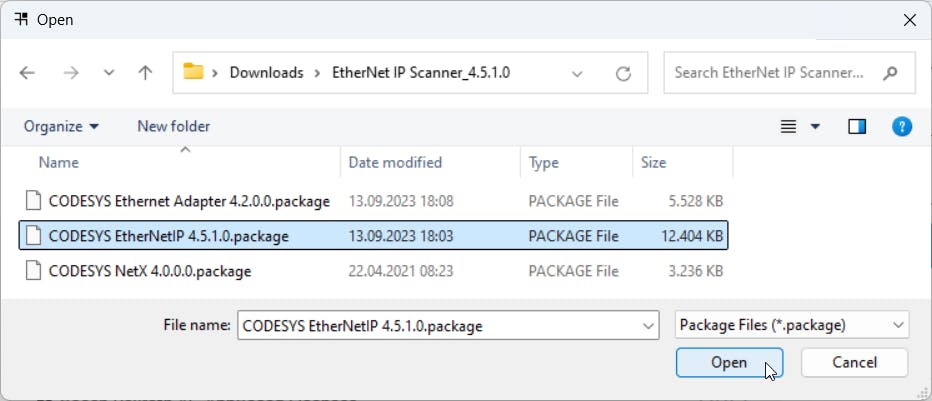This screenshot has height=401, width=932.
Task: Open the Package Files type filter
Action: coord(792,326)
